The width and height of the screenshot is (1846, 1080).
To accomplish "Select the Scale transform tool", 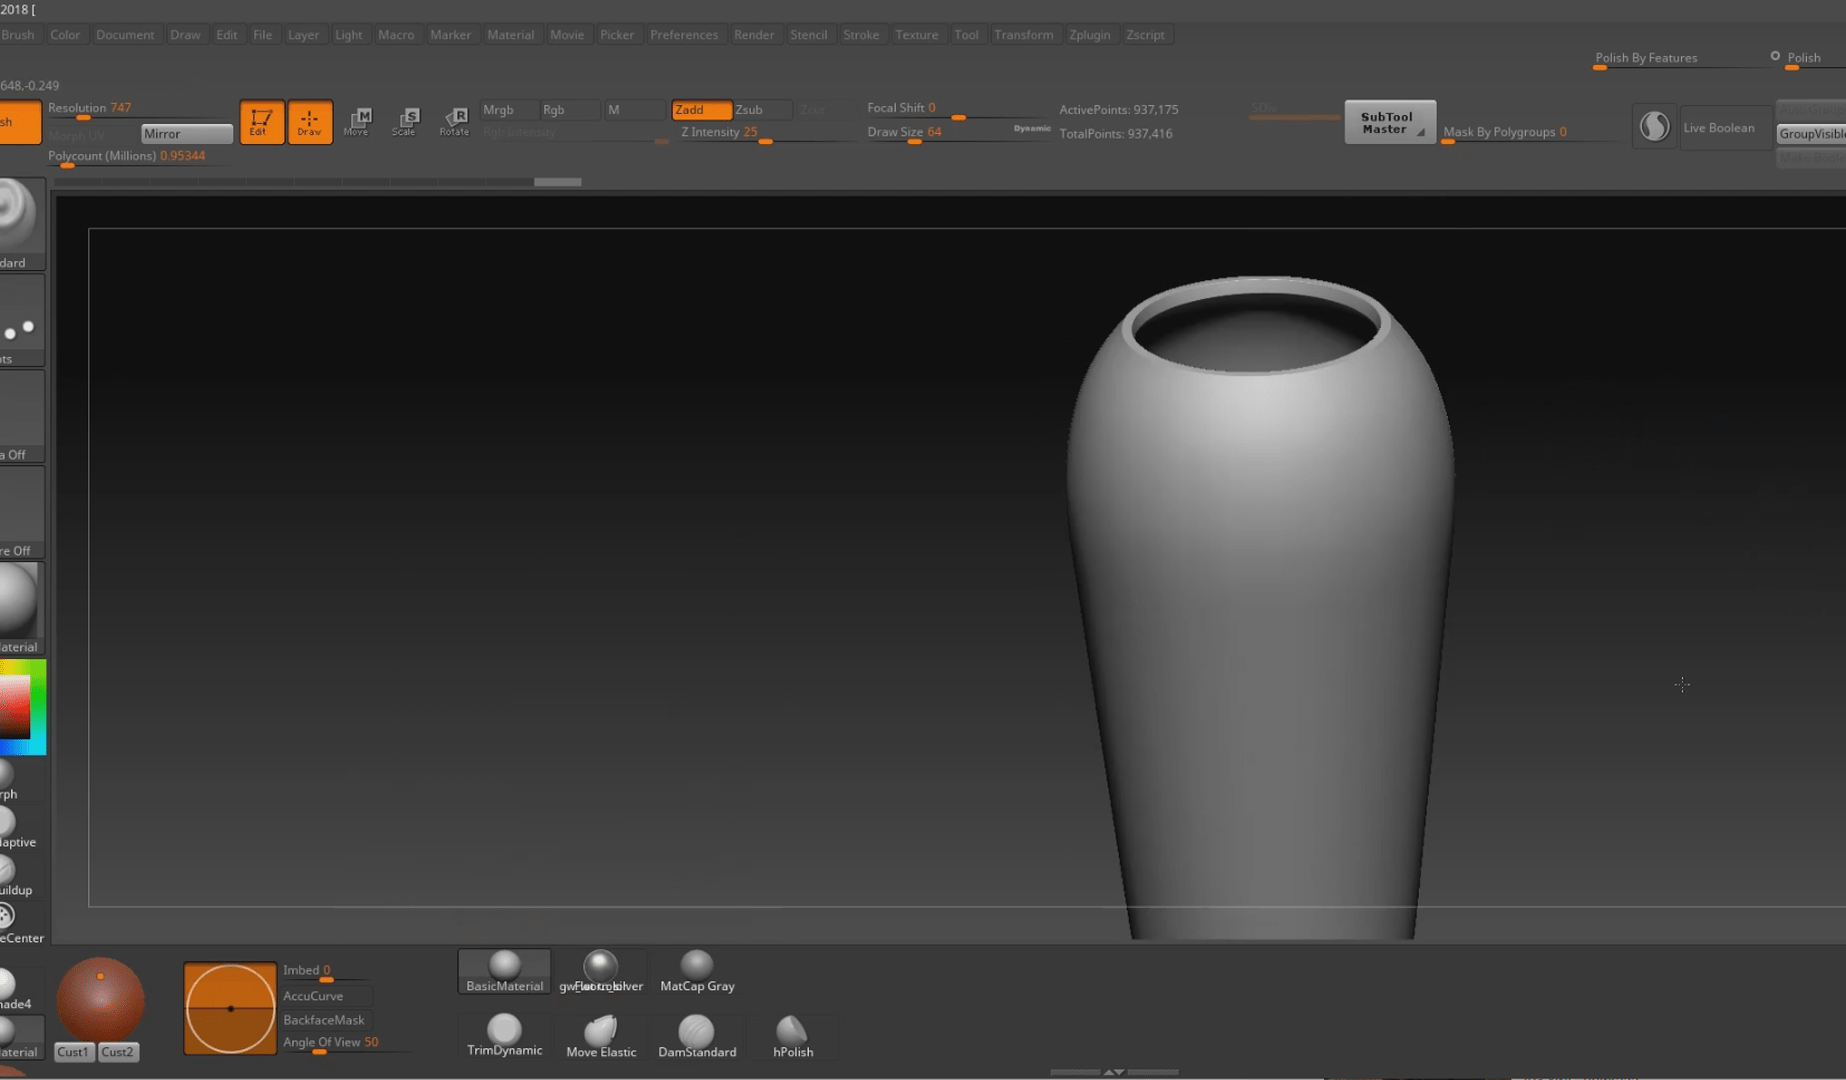I will (405, 122).
